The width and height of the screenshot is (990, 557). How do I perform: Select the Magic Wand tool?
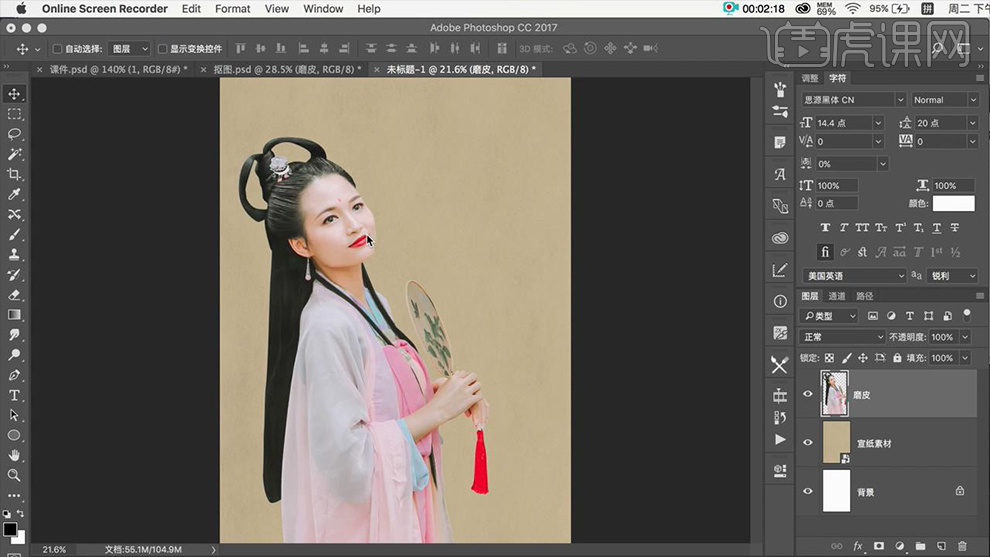pyautogui.click(x=14, y=154)
